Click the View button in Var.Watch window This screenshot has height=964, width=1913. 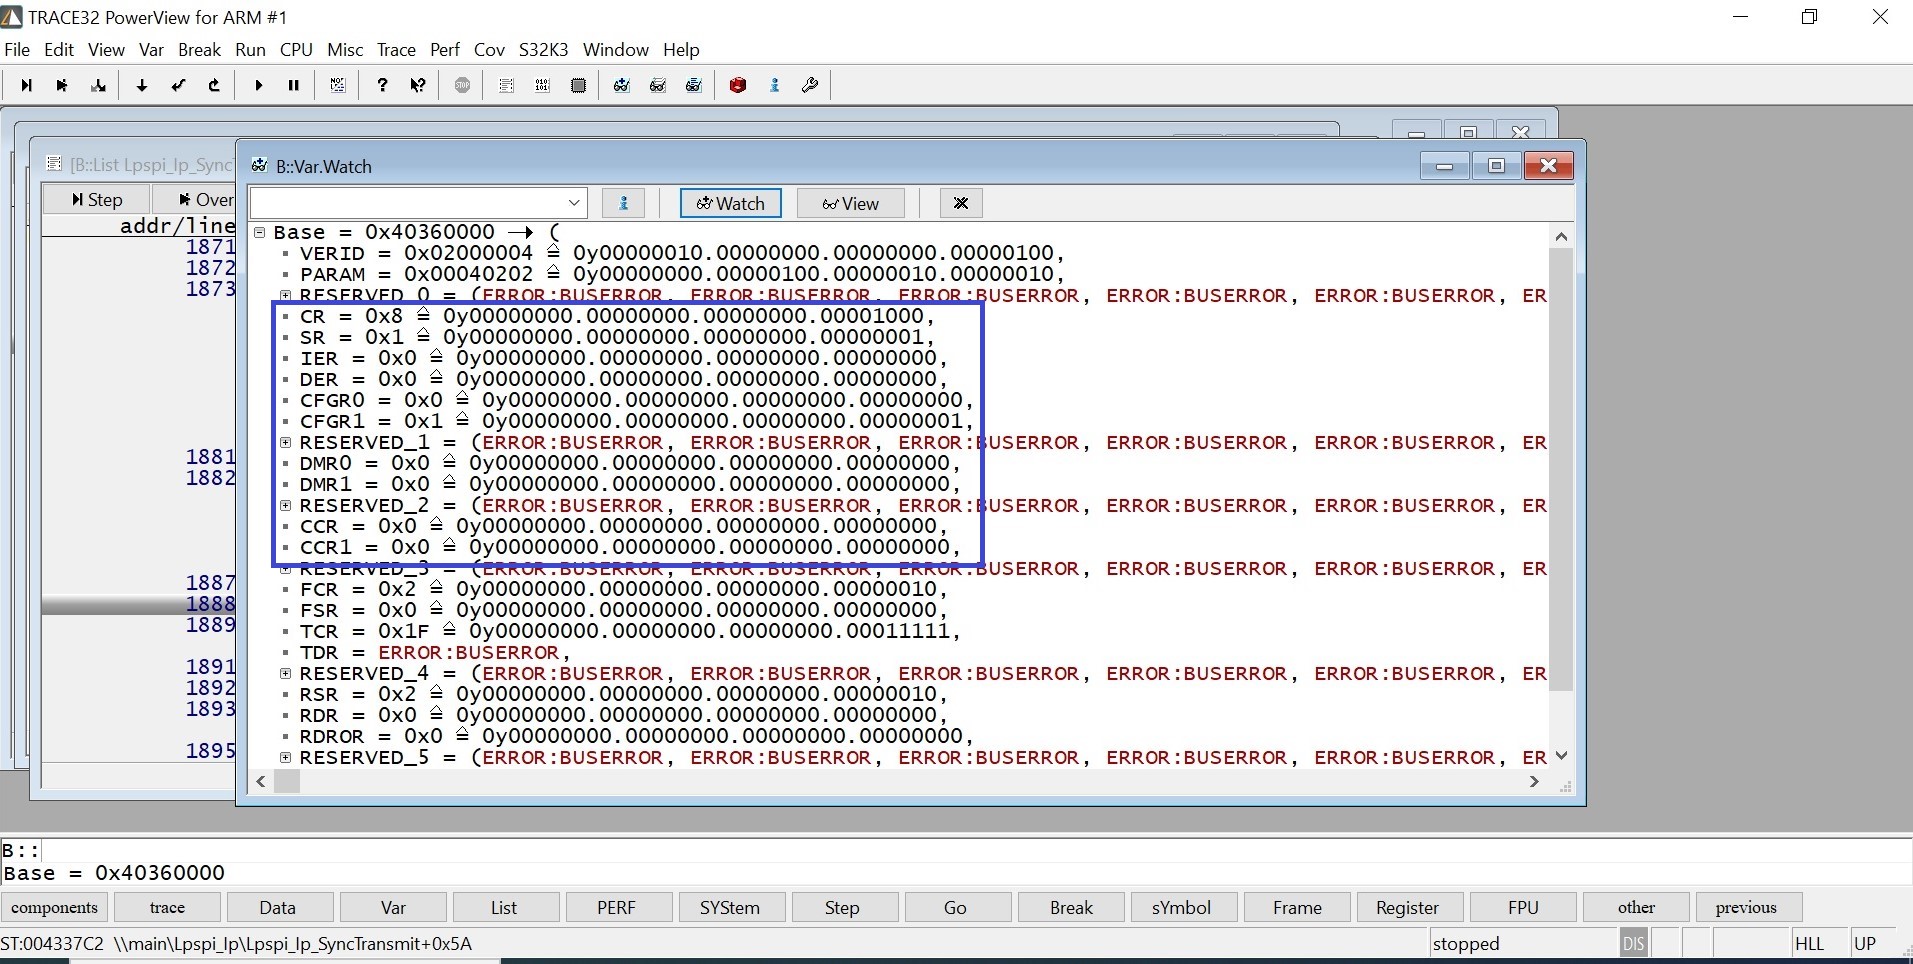(x=851, y=203)
